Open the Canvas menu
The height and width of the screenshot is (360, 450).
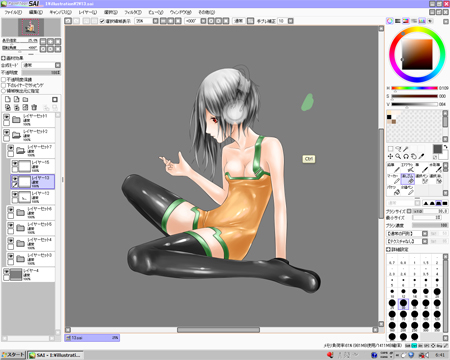pos(60,12)
